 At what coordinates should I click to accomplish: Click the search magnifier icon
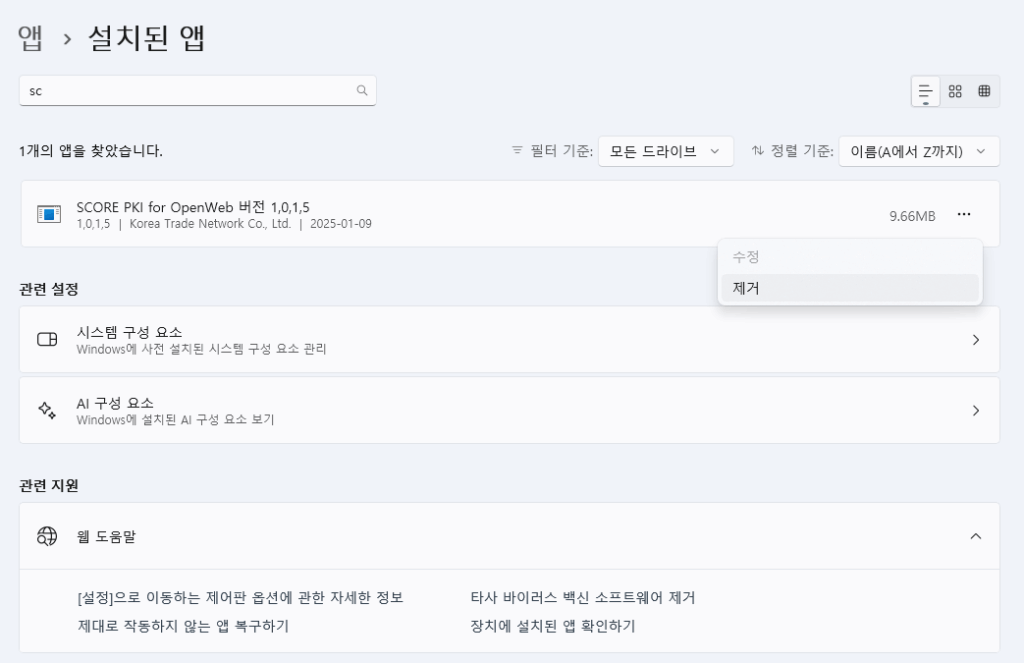tap(362, 90)
